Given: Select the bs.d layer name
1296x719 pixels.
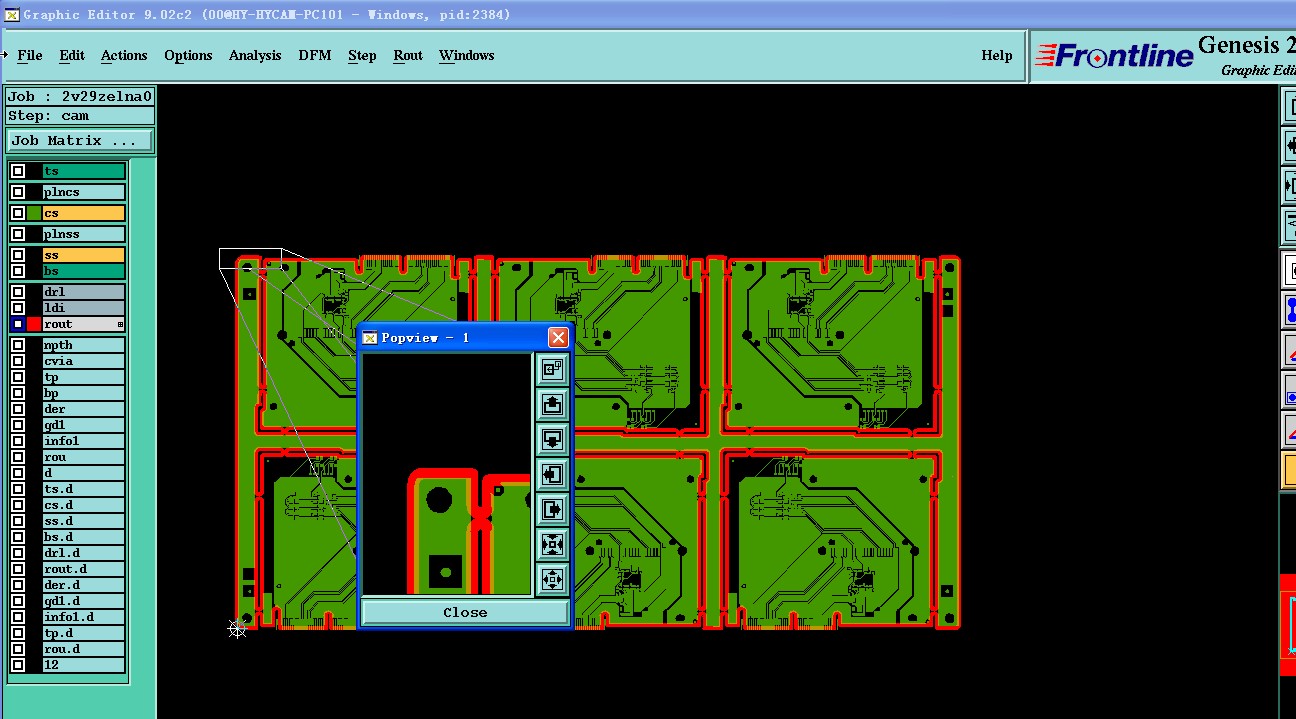Looking at the screenshot, I should [x=84, y=537].
